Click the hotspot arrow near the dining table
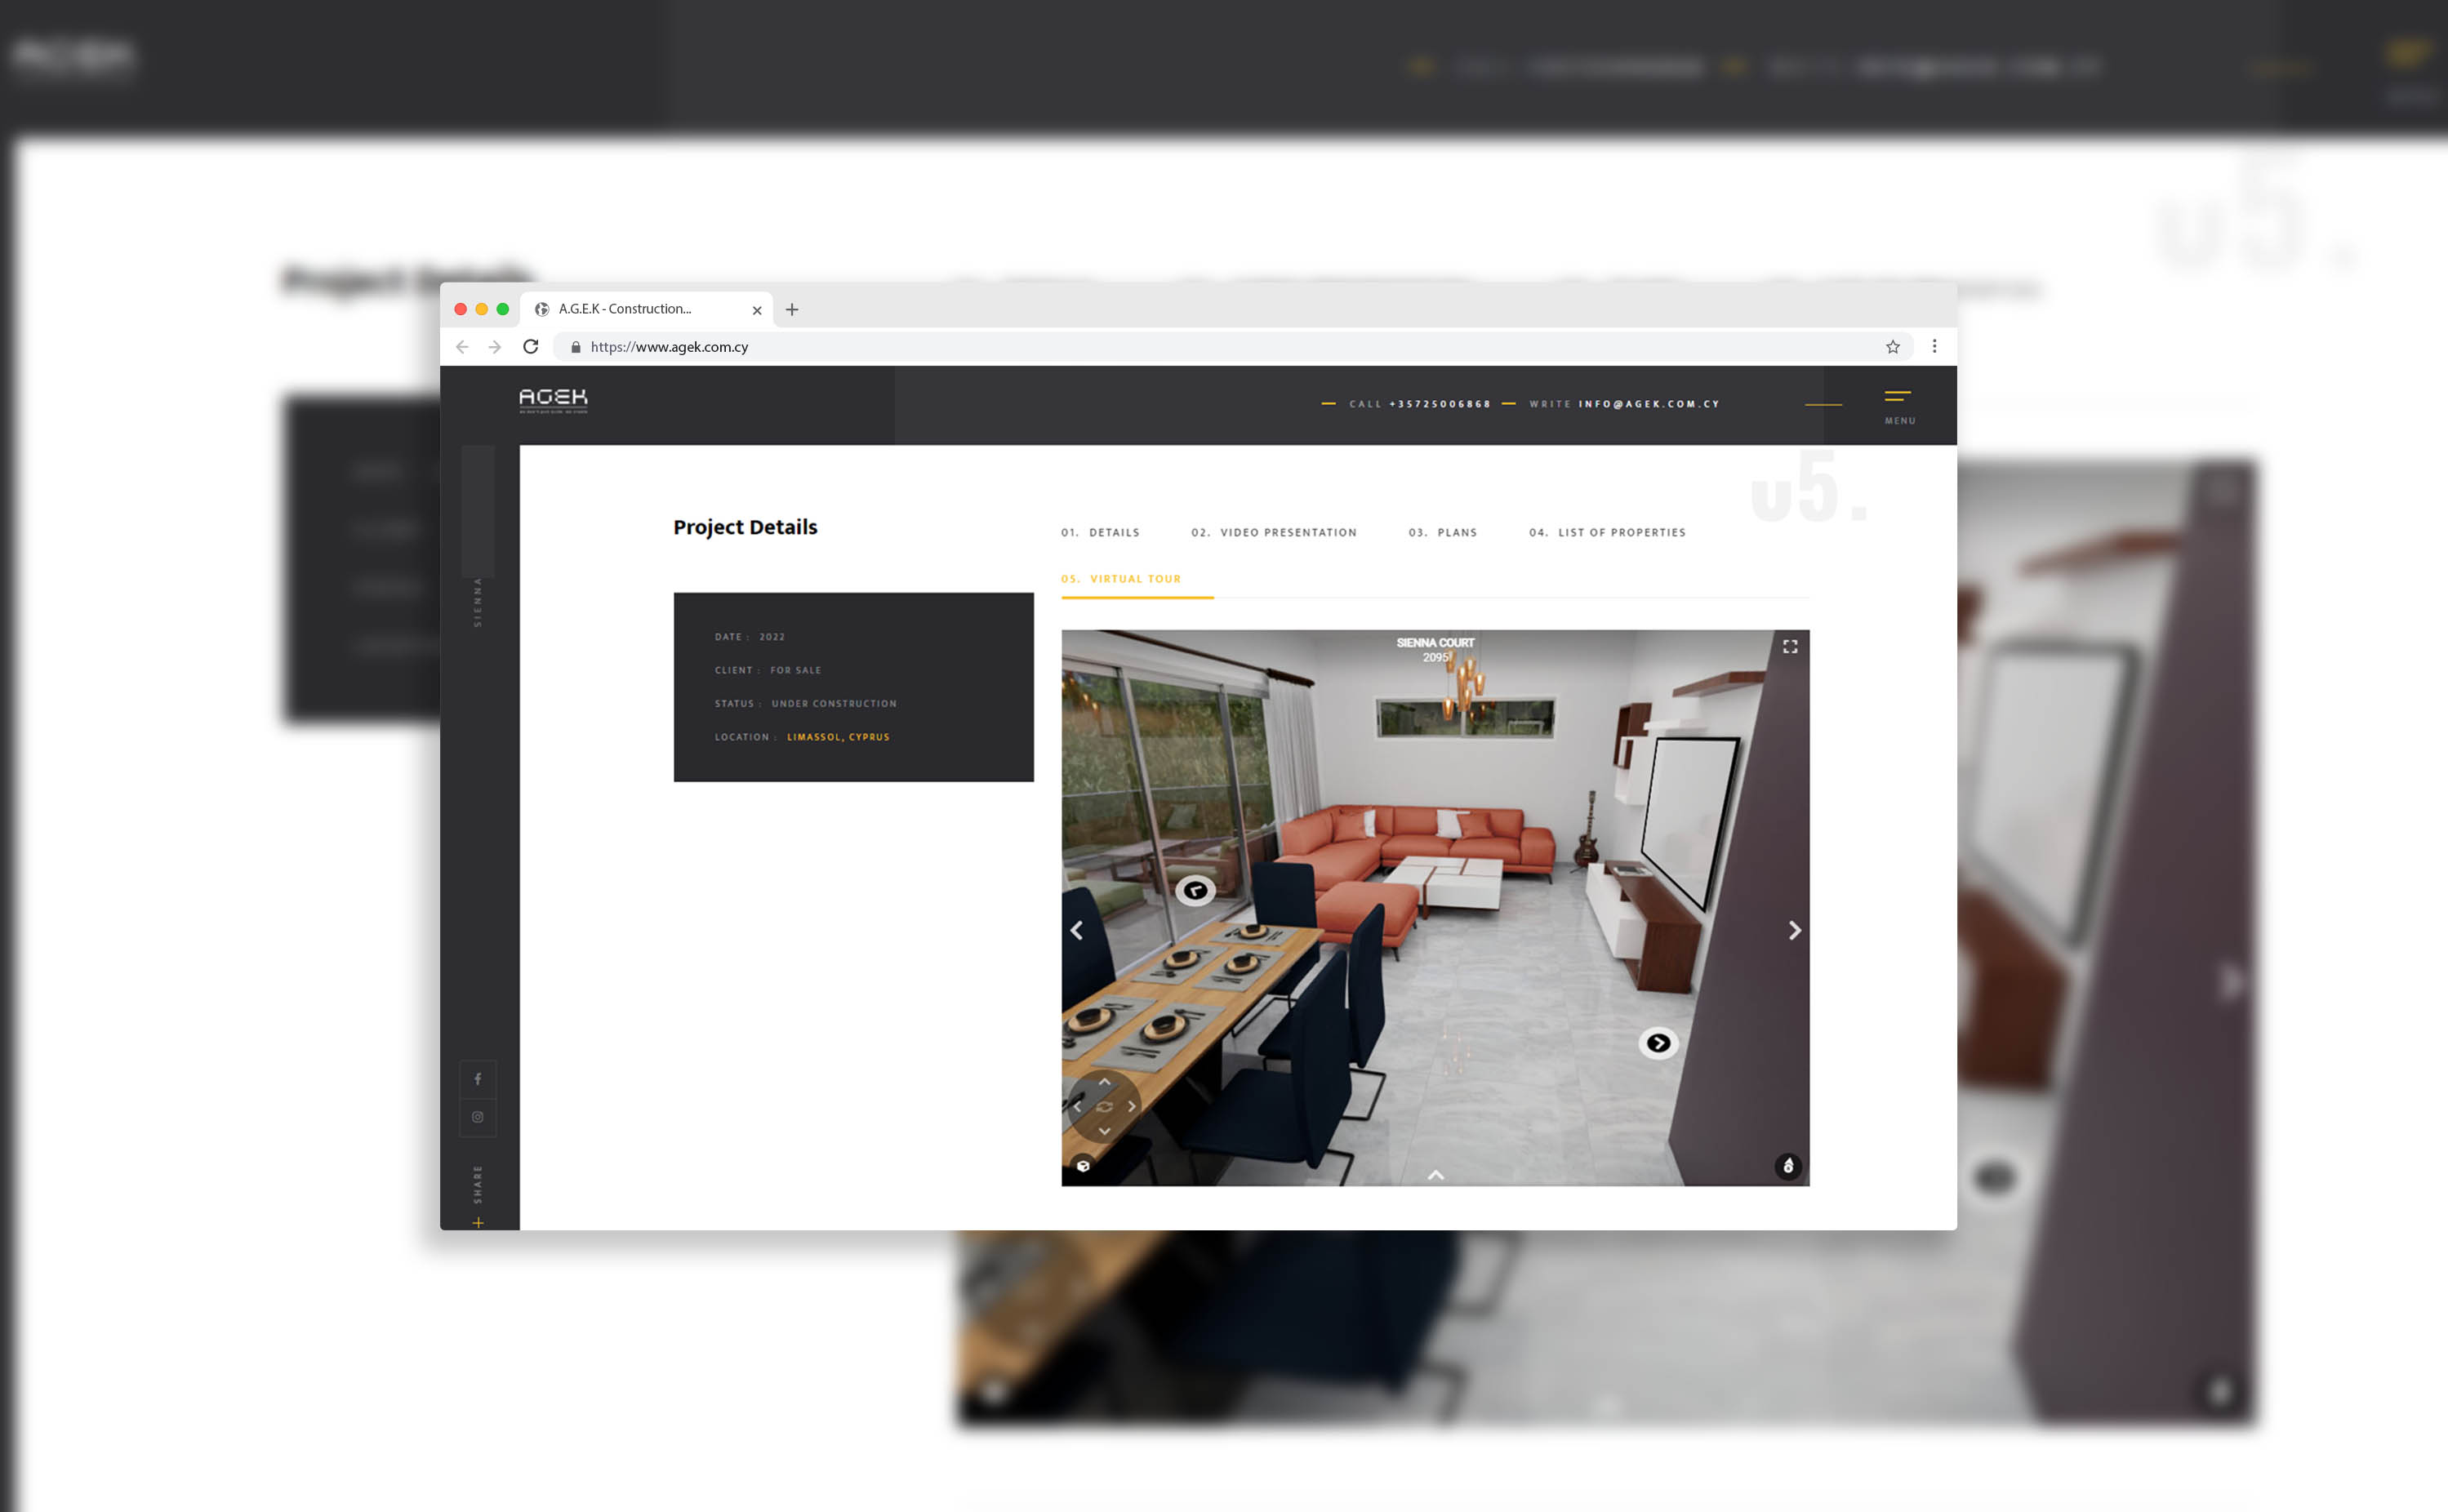This screenshot has width=2448, height=1512. [1195, 890]
